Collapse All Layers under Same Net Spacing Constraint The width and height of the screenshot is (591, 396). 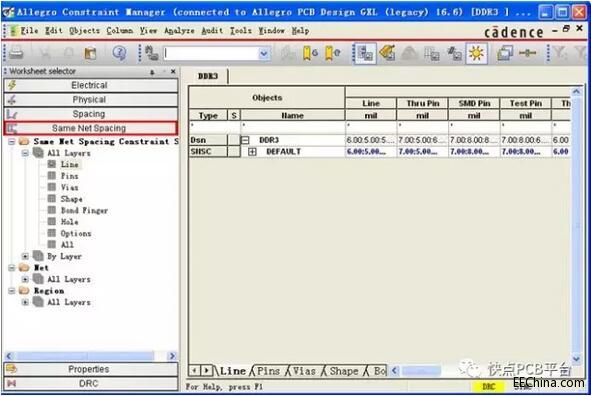[x=25, y=153]
